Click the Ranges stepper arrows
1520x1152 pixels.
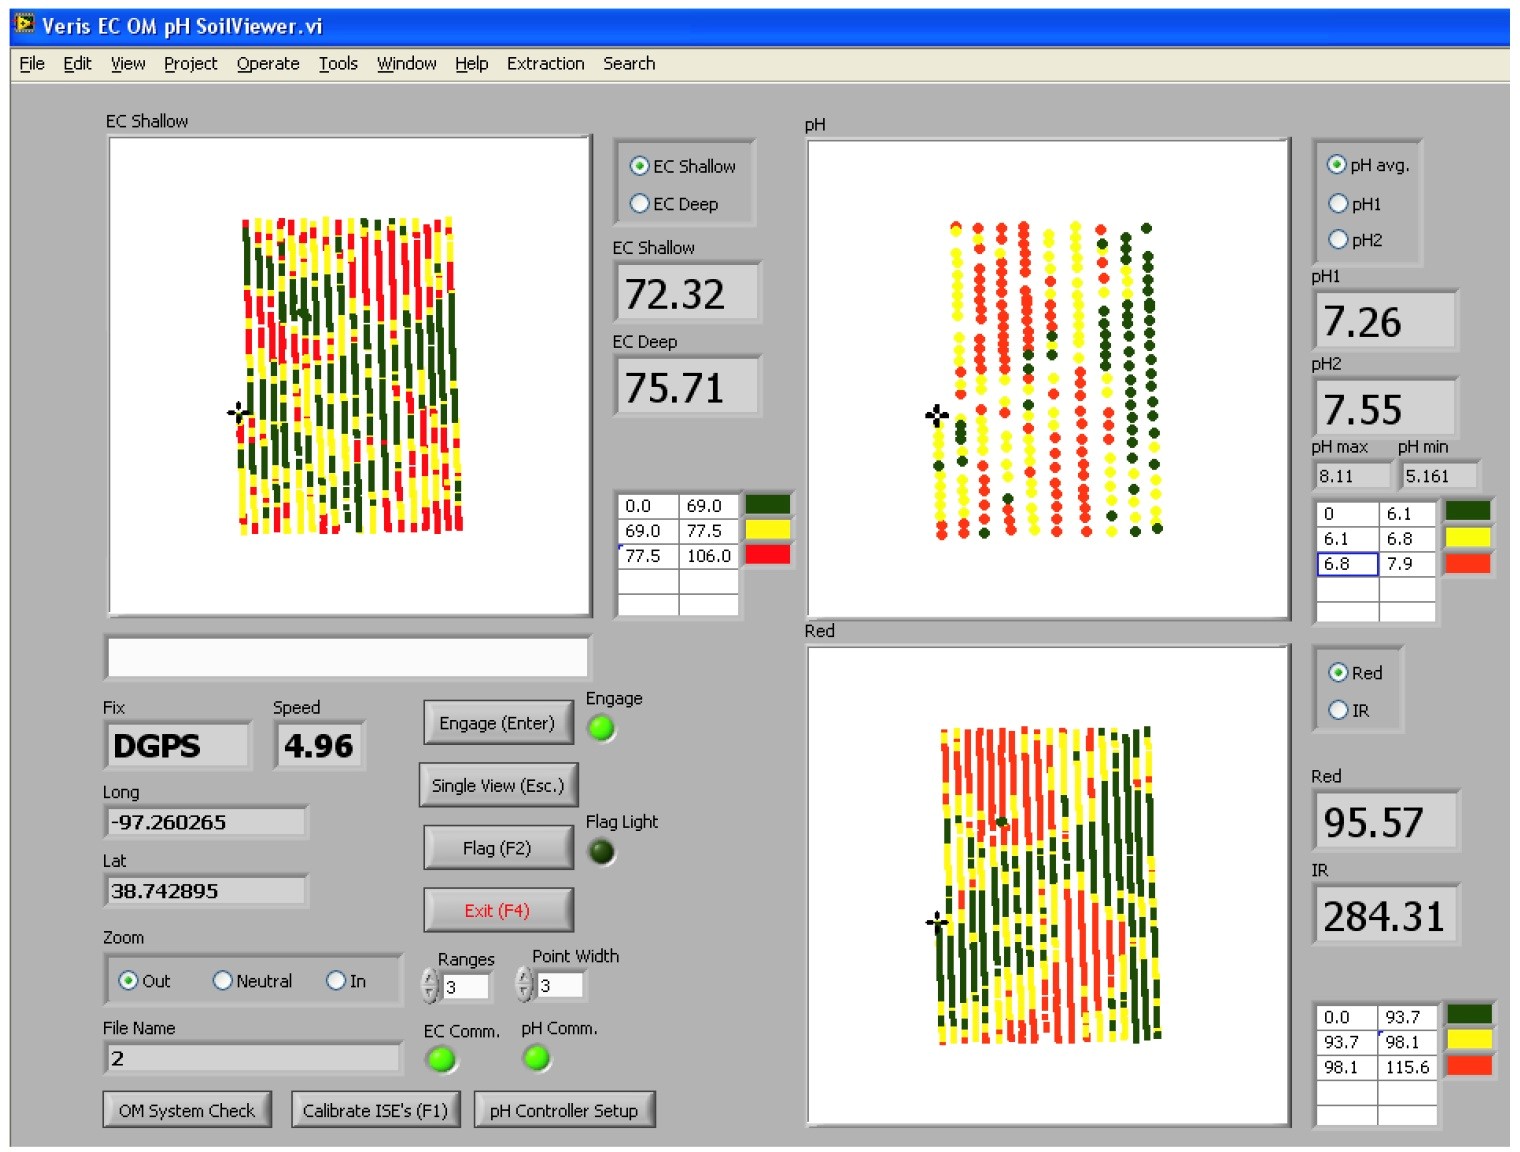click(x=430, y=986)
